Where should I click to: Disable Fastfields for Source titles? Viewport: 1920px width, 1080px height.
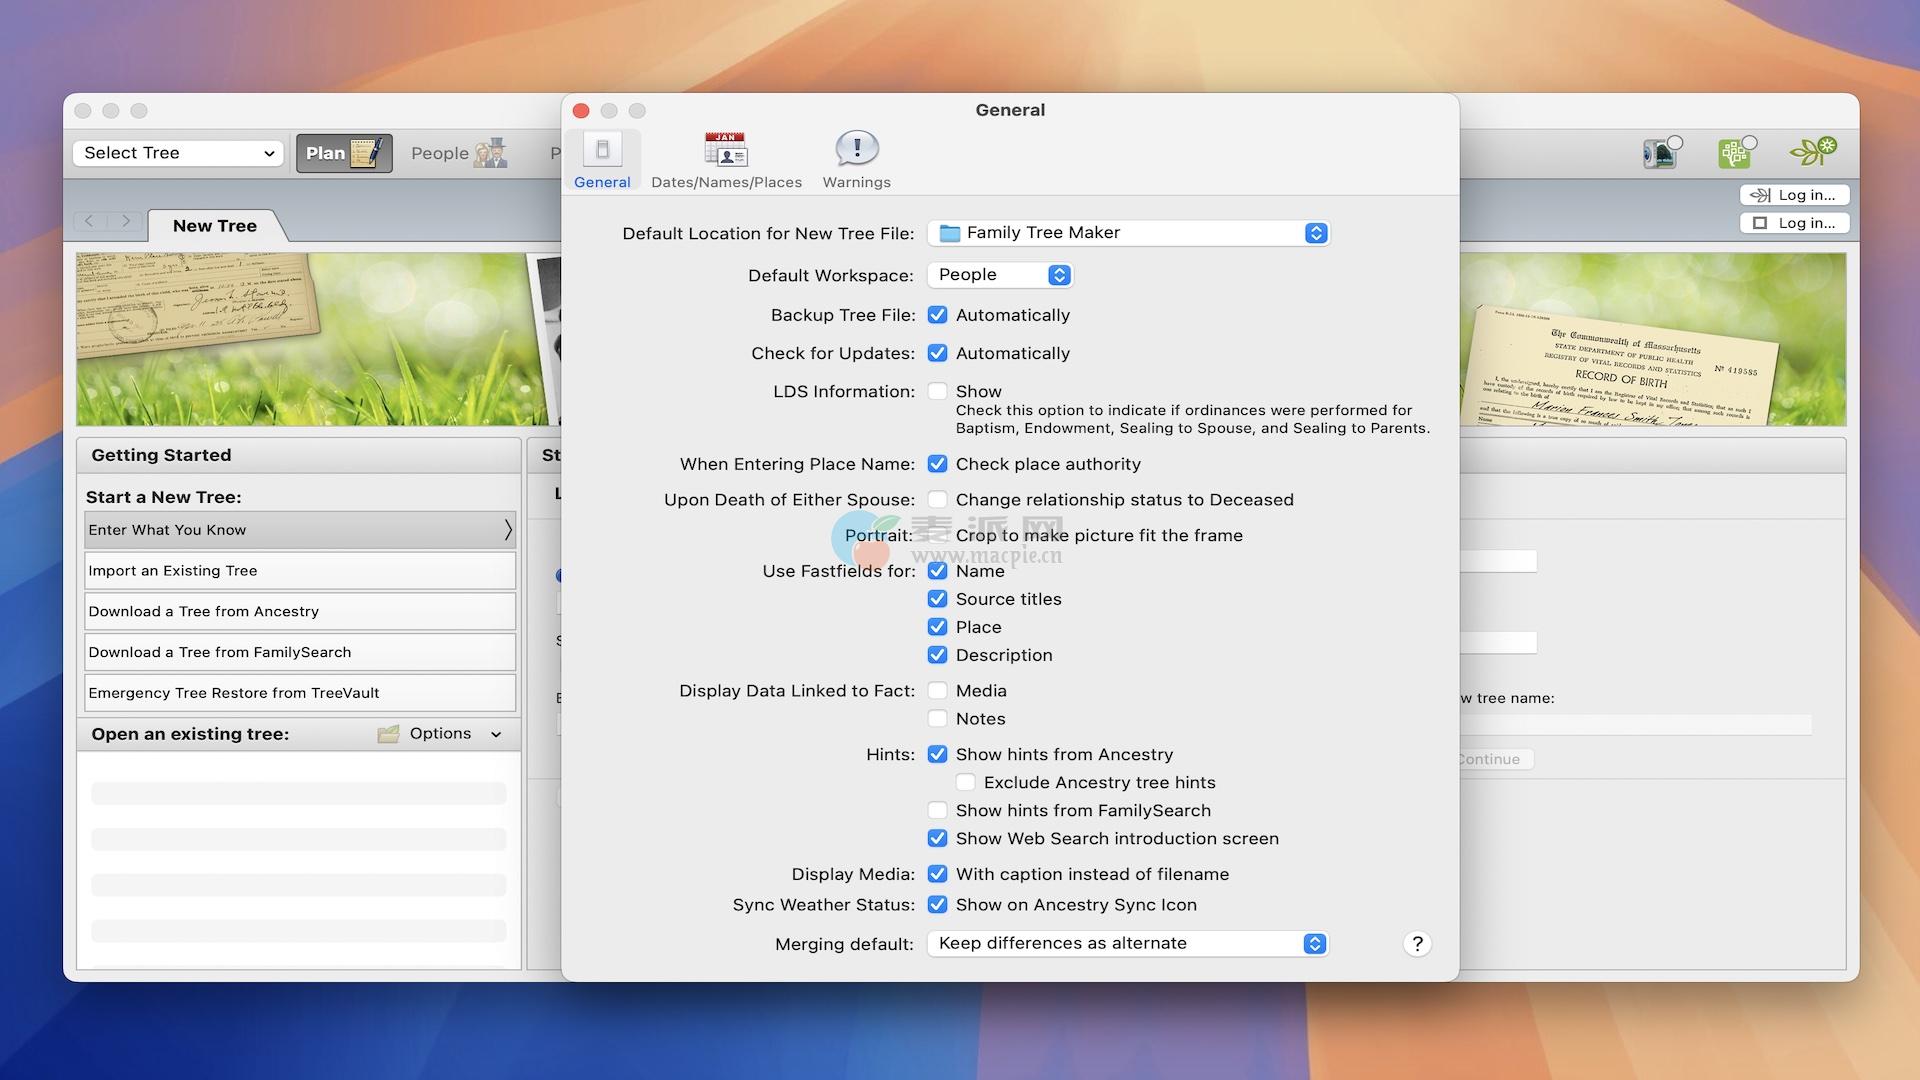pos(937,599)
